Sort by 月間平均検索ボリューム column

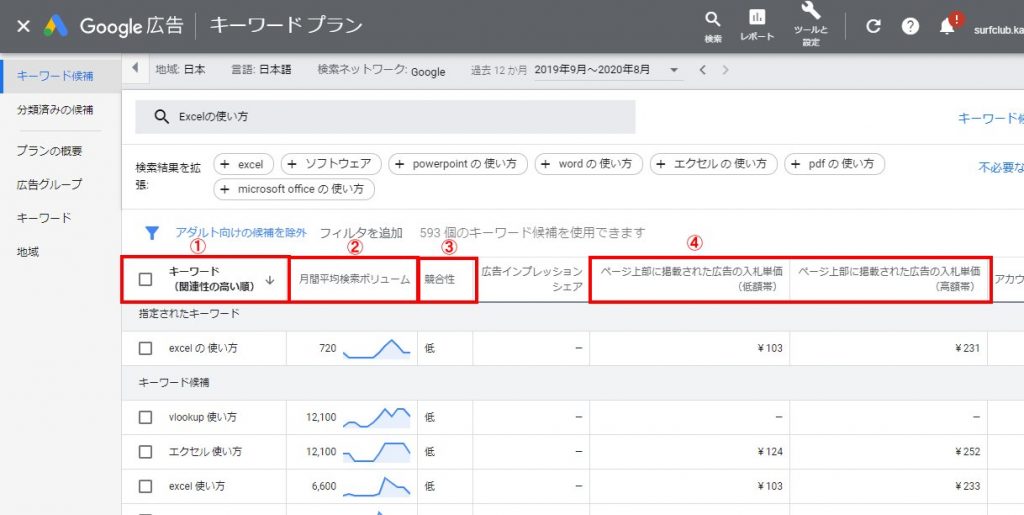coord(355,279)
